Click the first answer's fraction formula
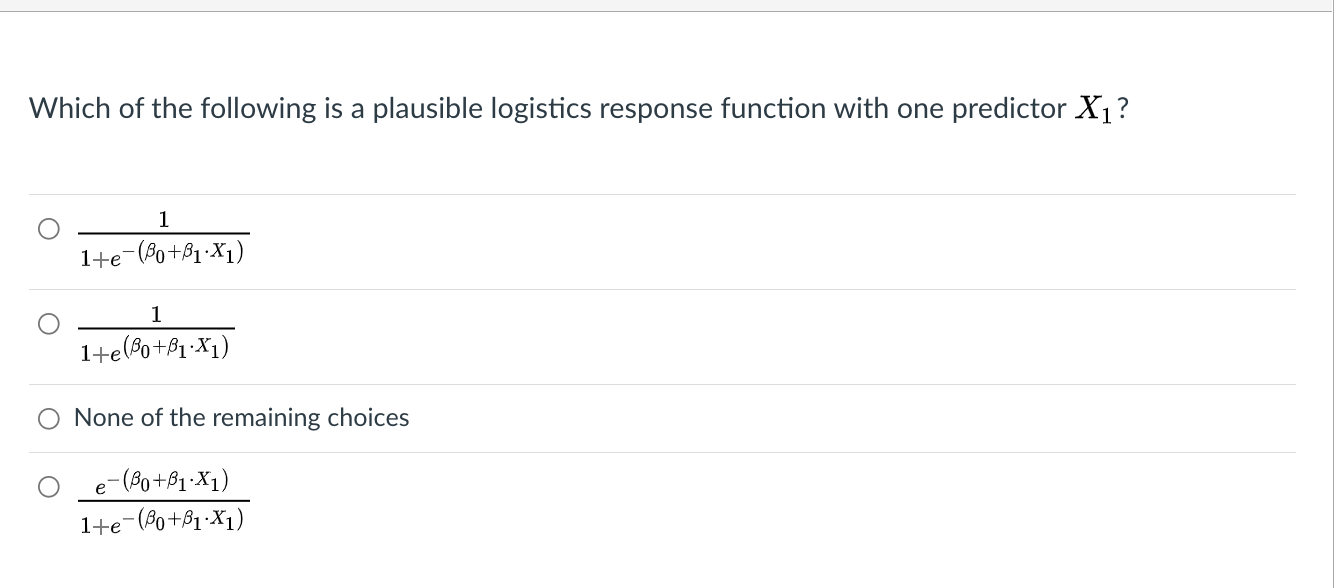Screen dimensions: 1338x588 [162, 237]
